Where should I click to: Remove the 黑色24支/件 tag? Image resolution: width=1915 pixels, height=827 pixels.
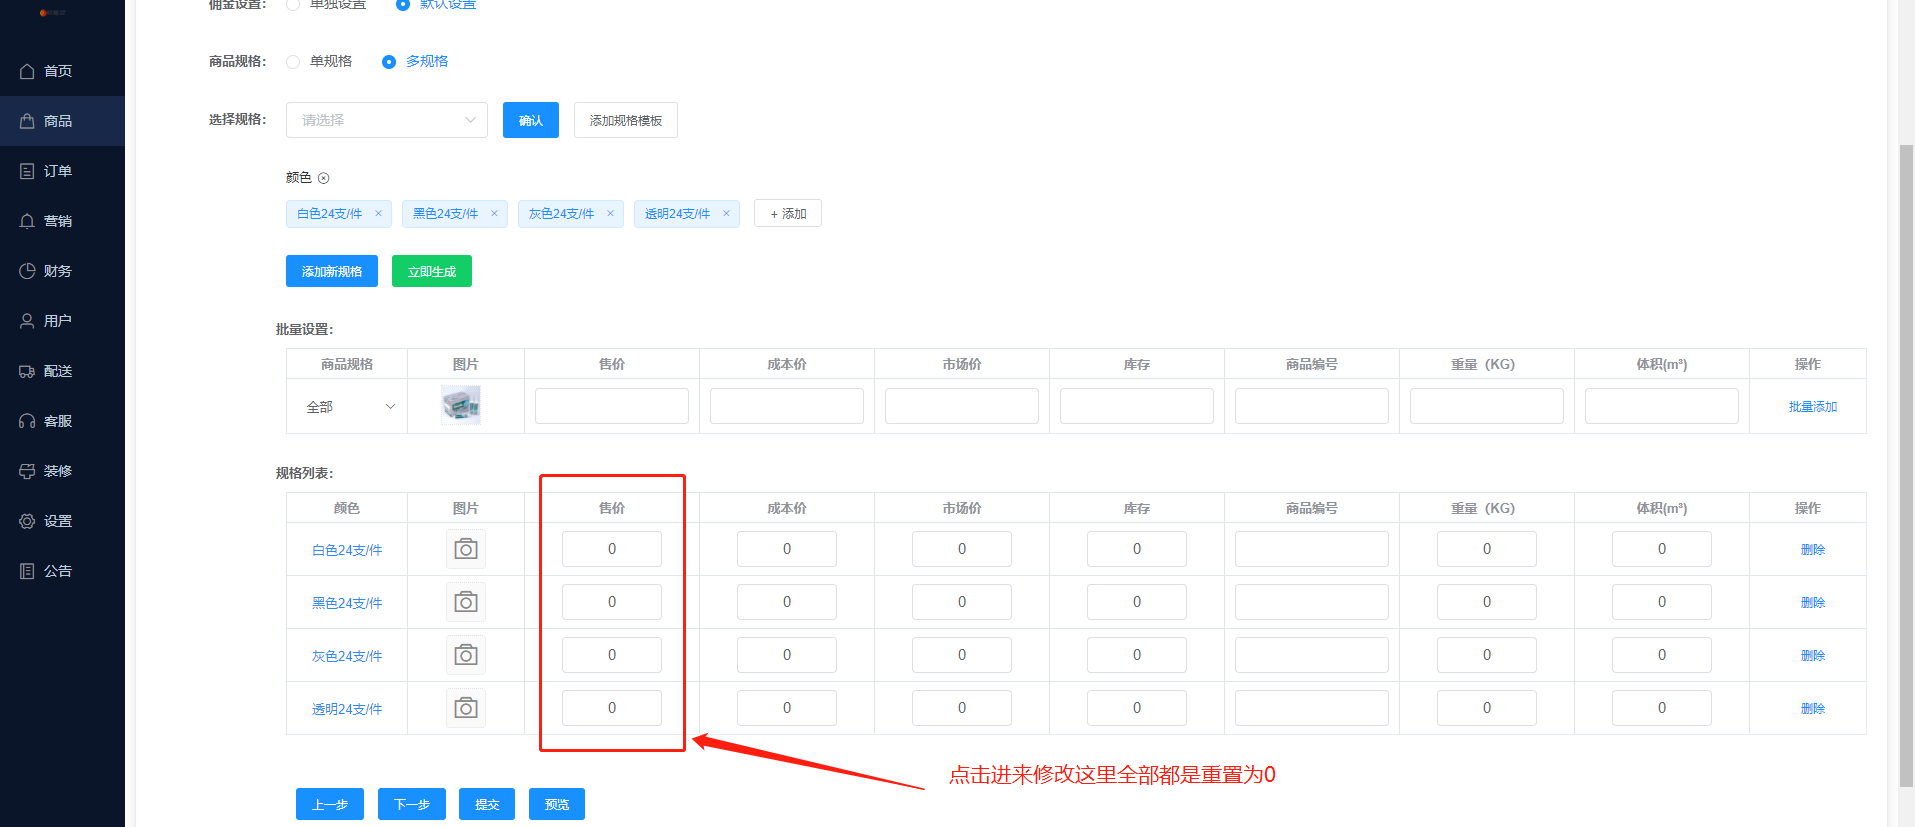[x=494, y=213]
